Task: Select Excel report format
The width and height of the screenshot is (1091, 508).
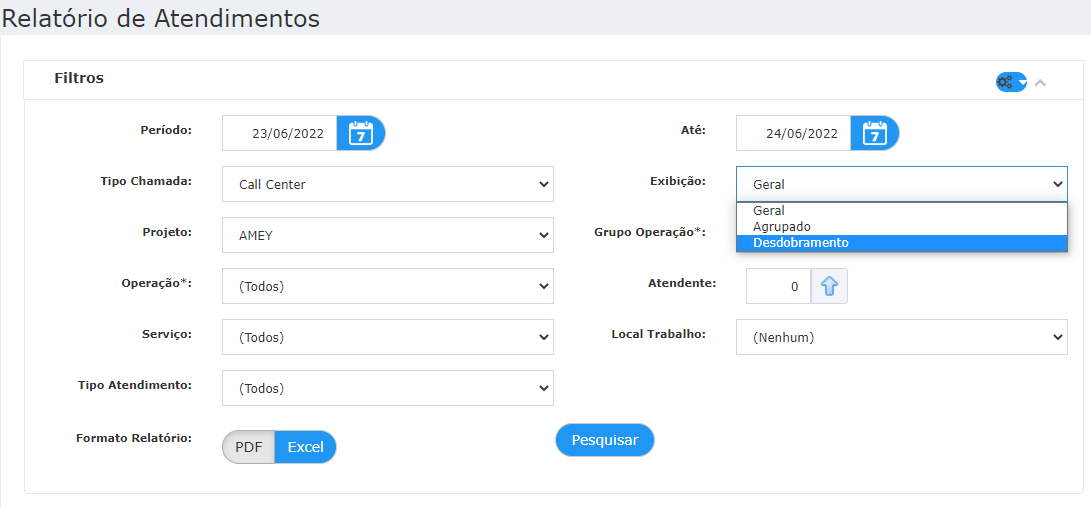Action: [x=305, y=447]
